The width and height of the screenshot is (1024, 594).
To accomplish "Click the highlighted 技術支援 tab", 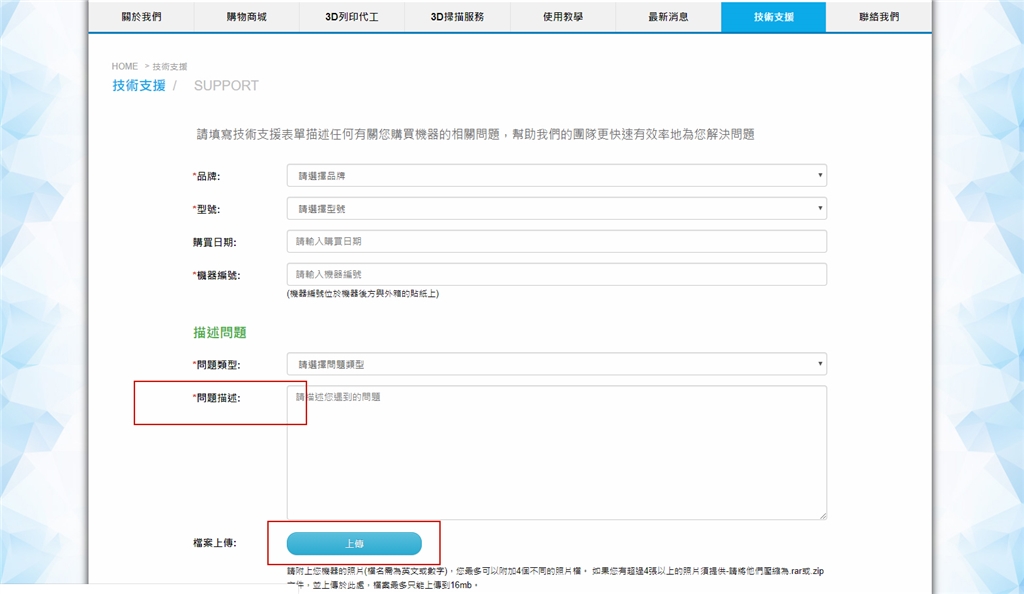I will coord(773,17).
